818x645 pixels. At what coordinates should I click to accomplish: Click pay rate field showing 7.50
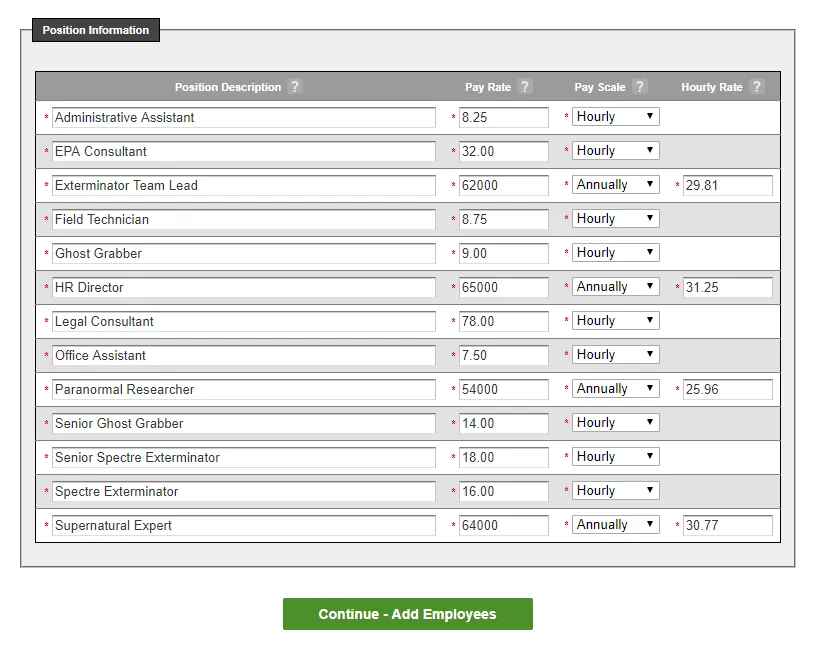[504, 355]
